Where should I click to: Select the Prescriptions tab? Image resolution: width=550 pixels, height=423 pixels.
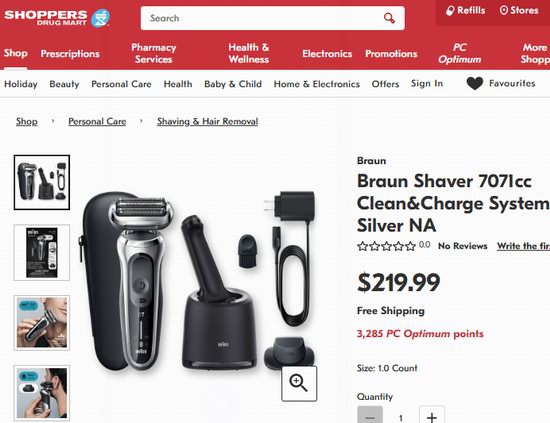(70, 54)
